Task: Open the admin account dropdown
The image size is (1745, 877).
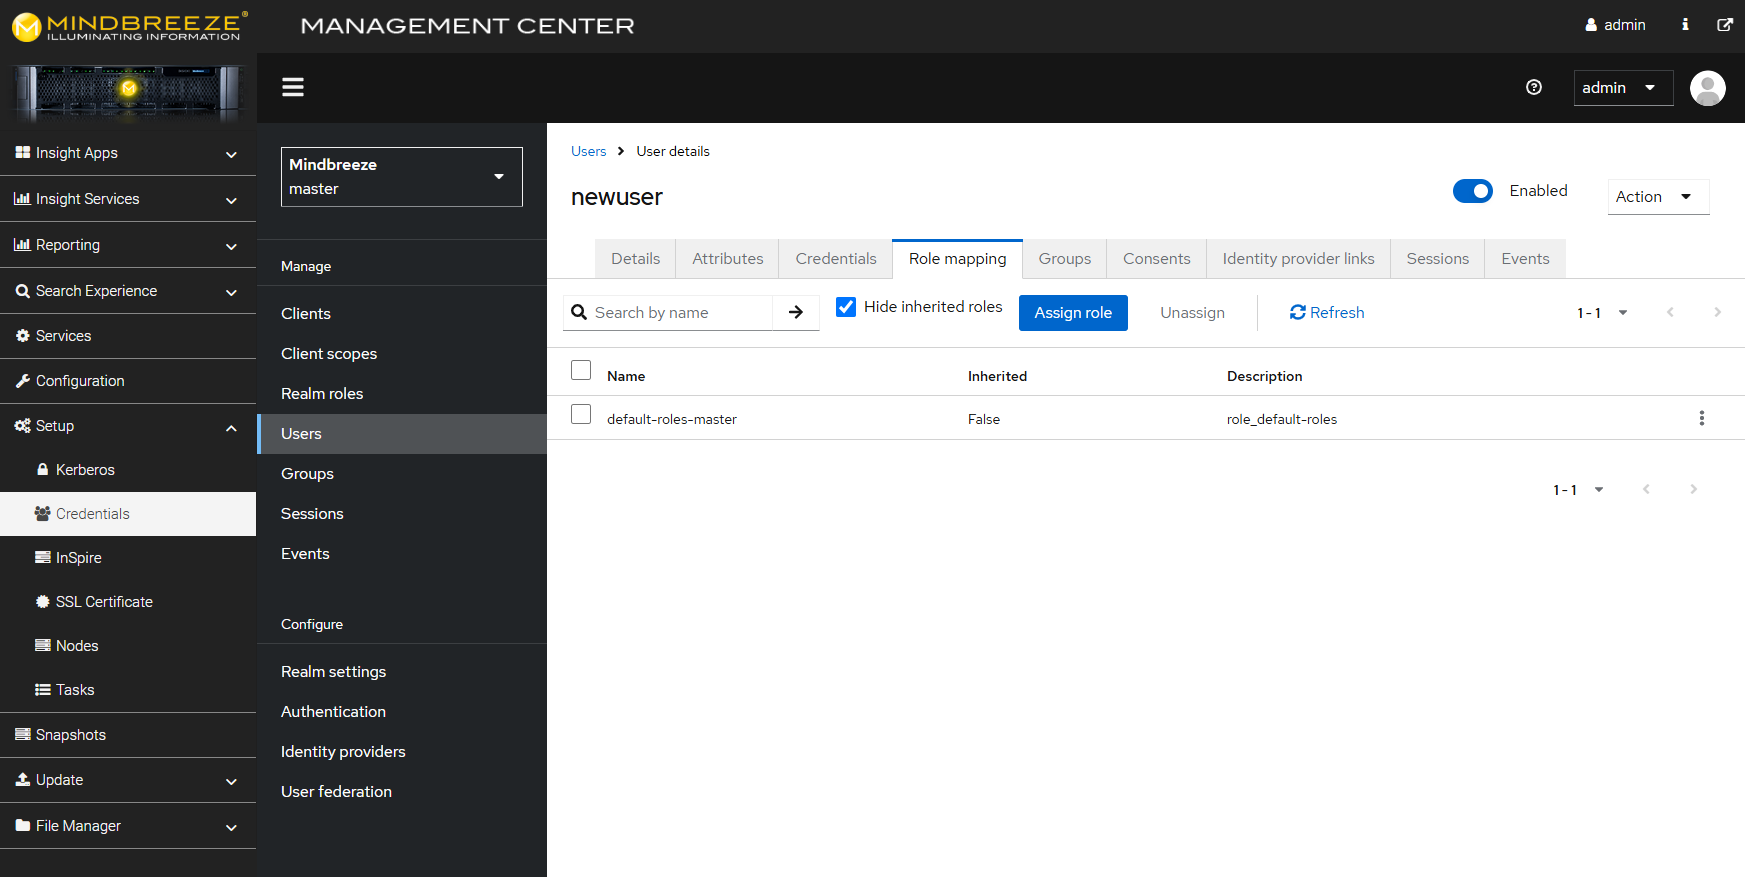Action: 1623,88
